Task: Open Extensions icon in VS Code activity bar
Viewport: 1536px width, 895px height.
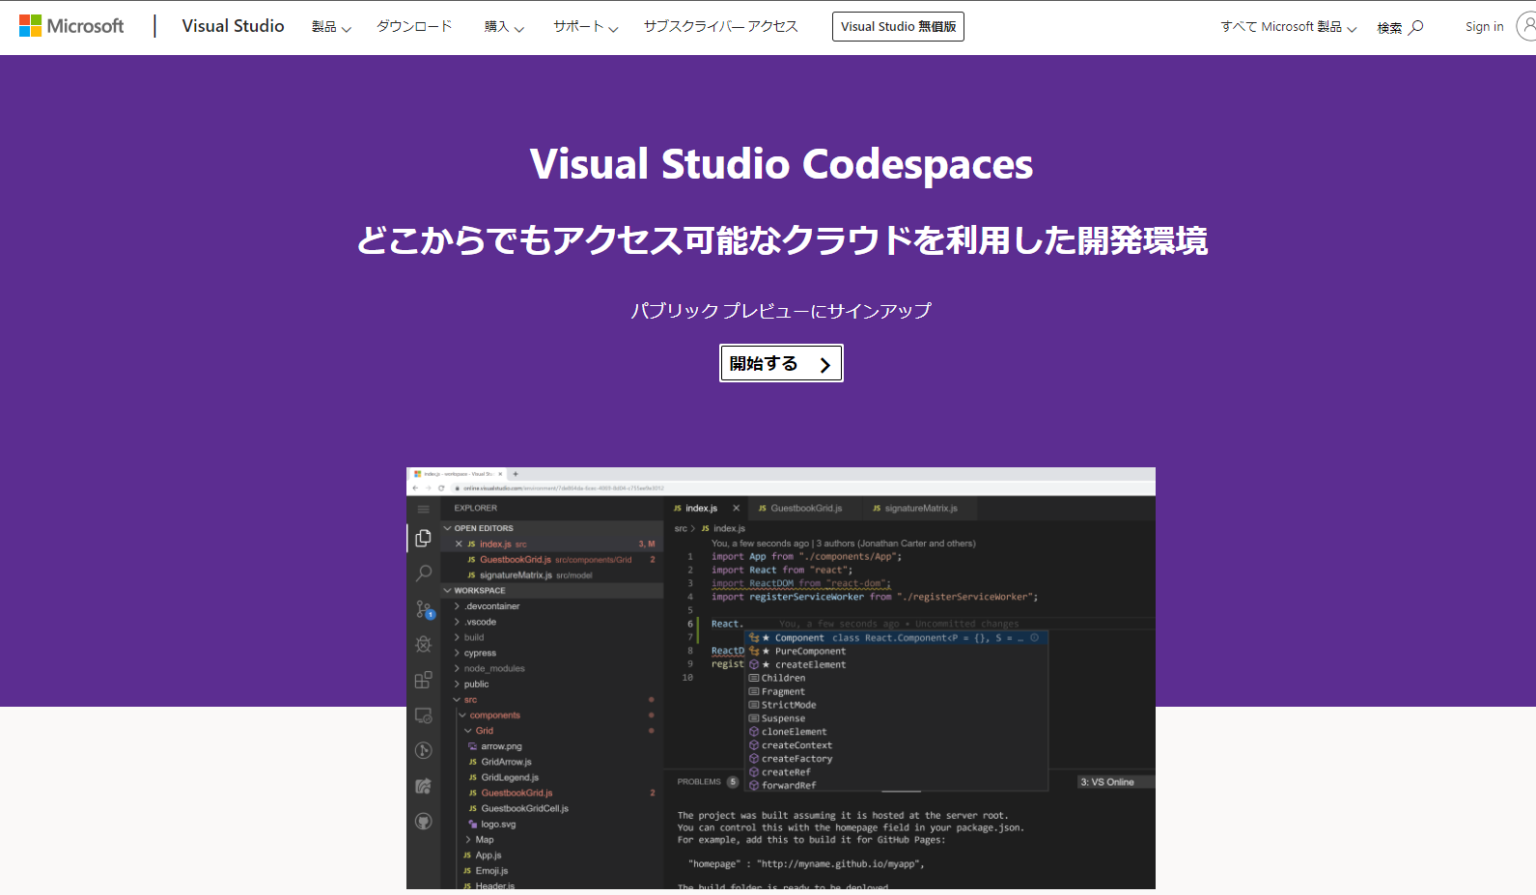Action: point(423,680)
